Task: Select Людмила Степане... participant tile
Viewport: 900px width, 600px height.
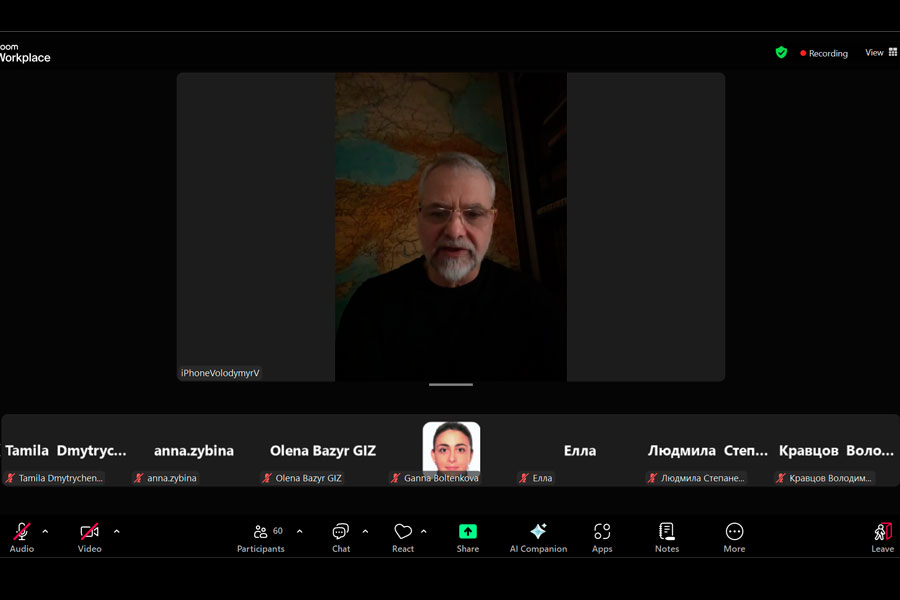Action: coord(708,451)
